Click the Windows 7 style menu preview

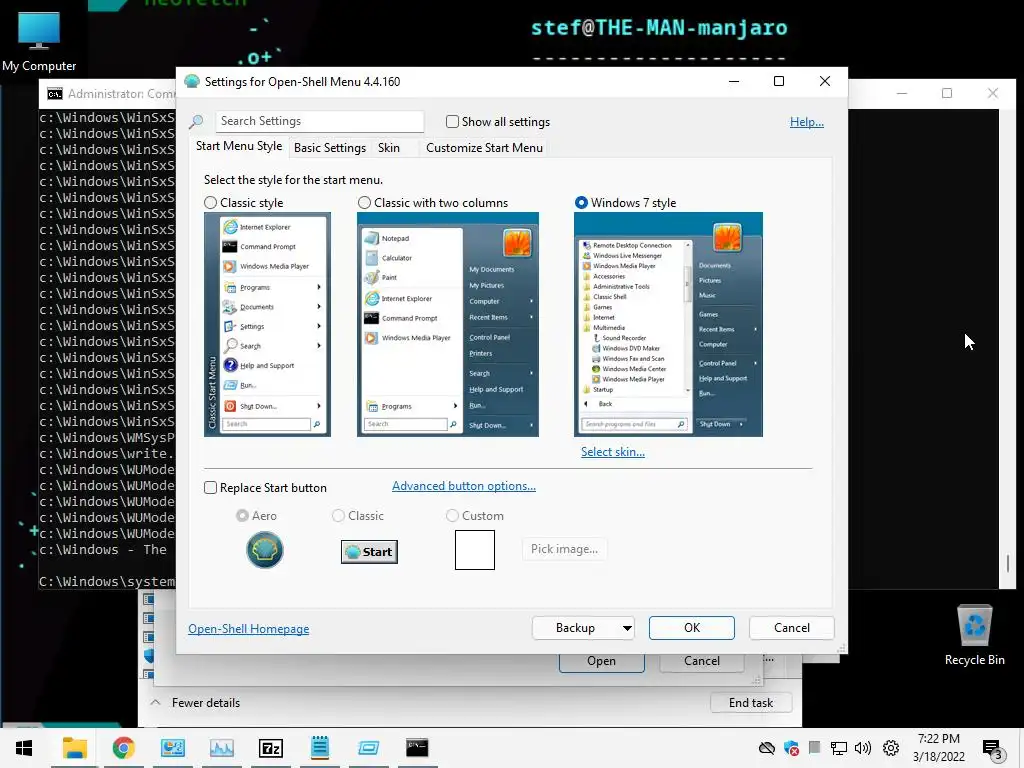(x=668, y=325)
